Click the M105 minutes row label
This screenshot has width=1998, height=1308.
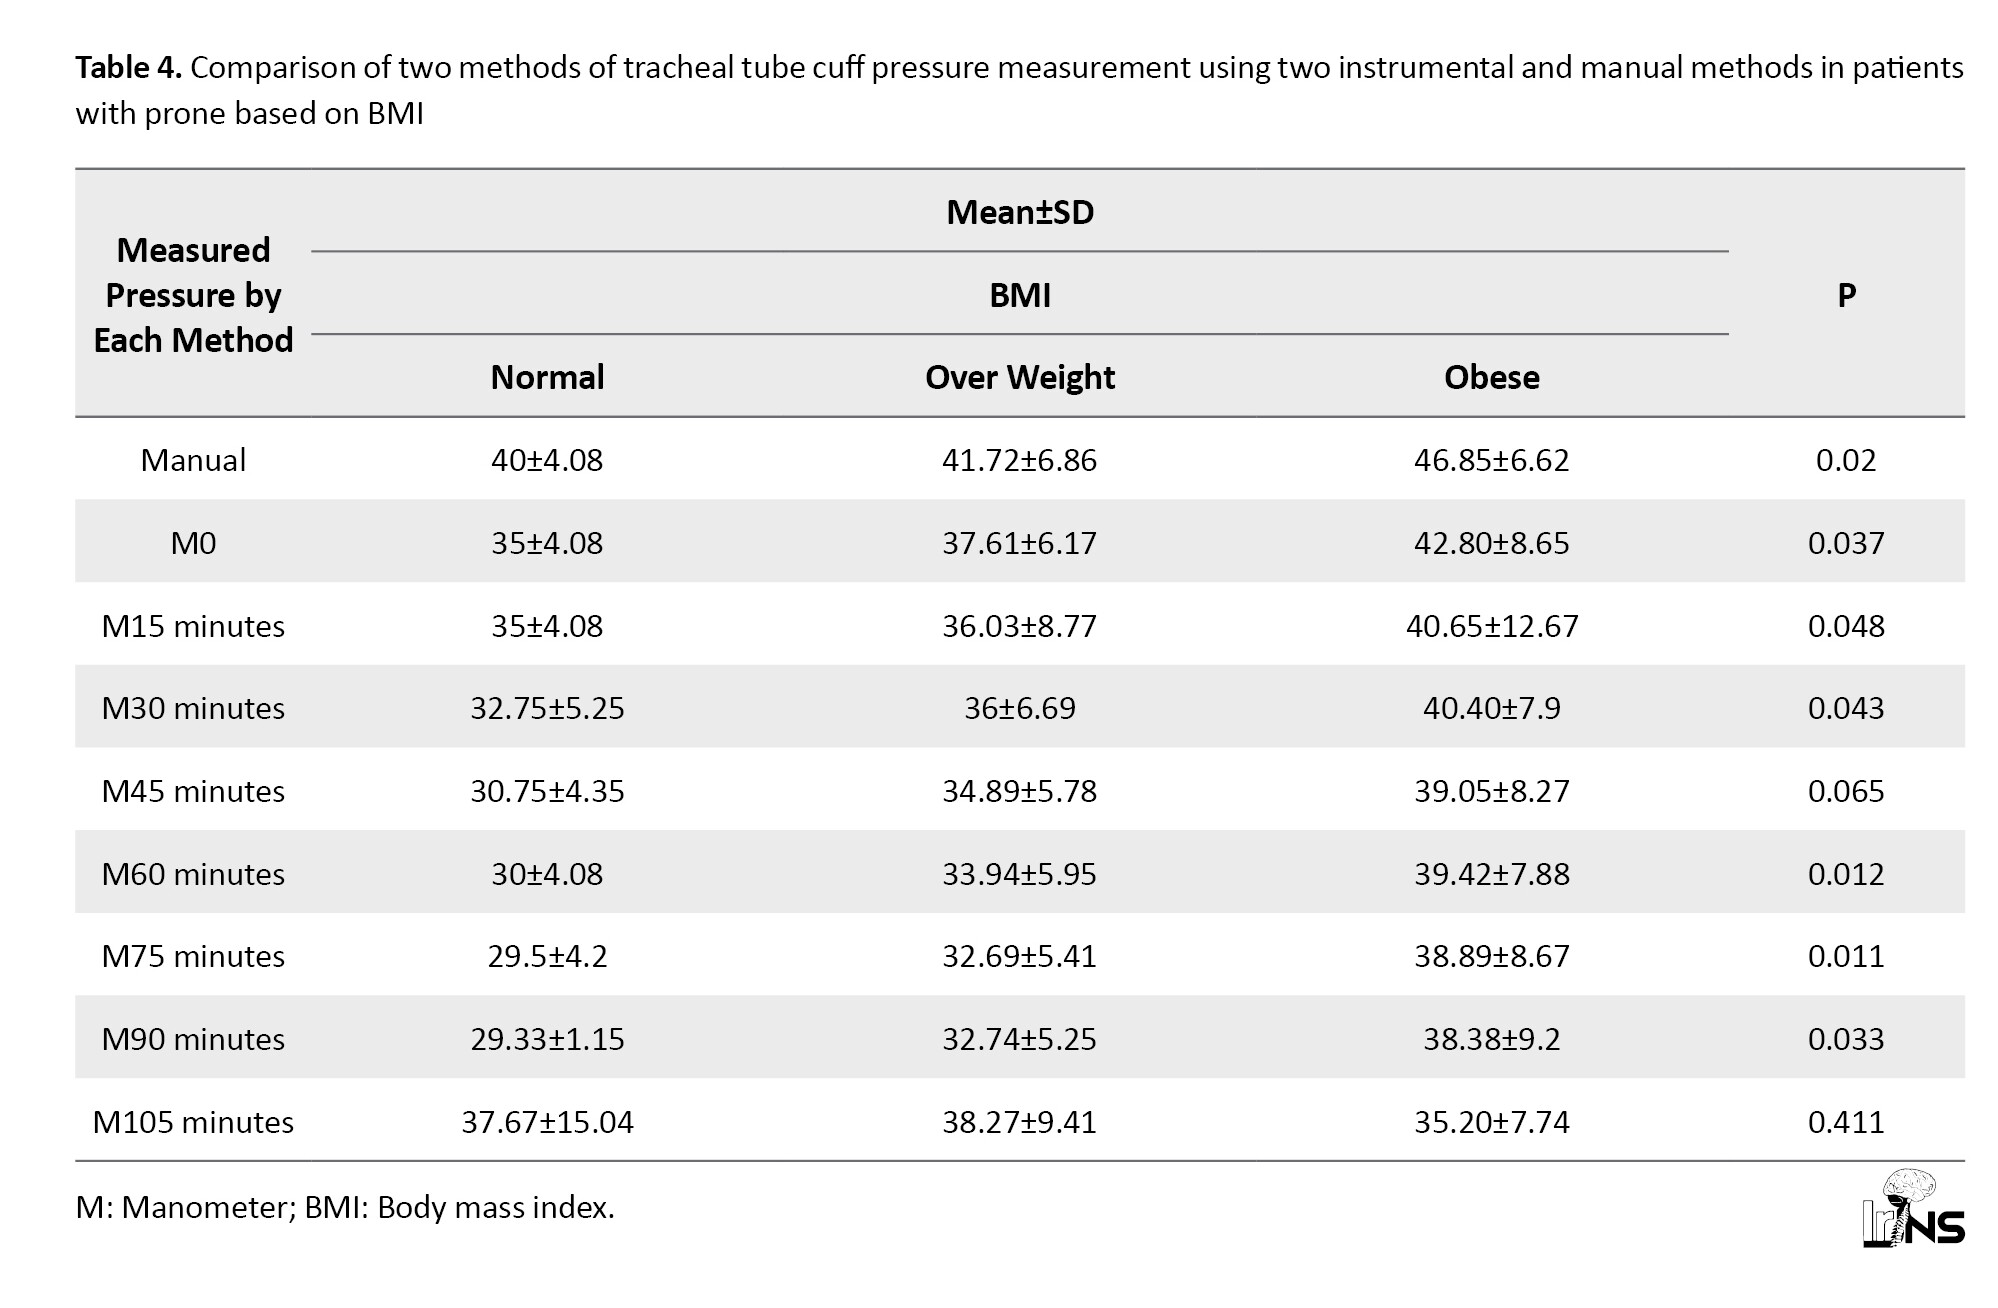[193, 1122]
